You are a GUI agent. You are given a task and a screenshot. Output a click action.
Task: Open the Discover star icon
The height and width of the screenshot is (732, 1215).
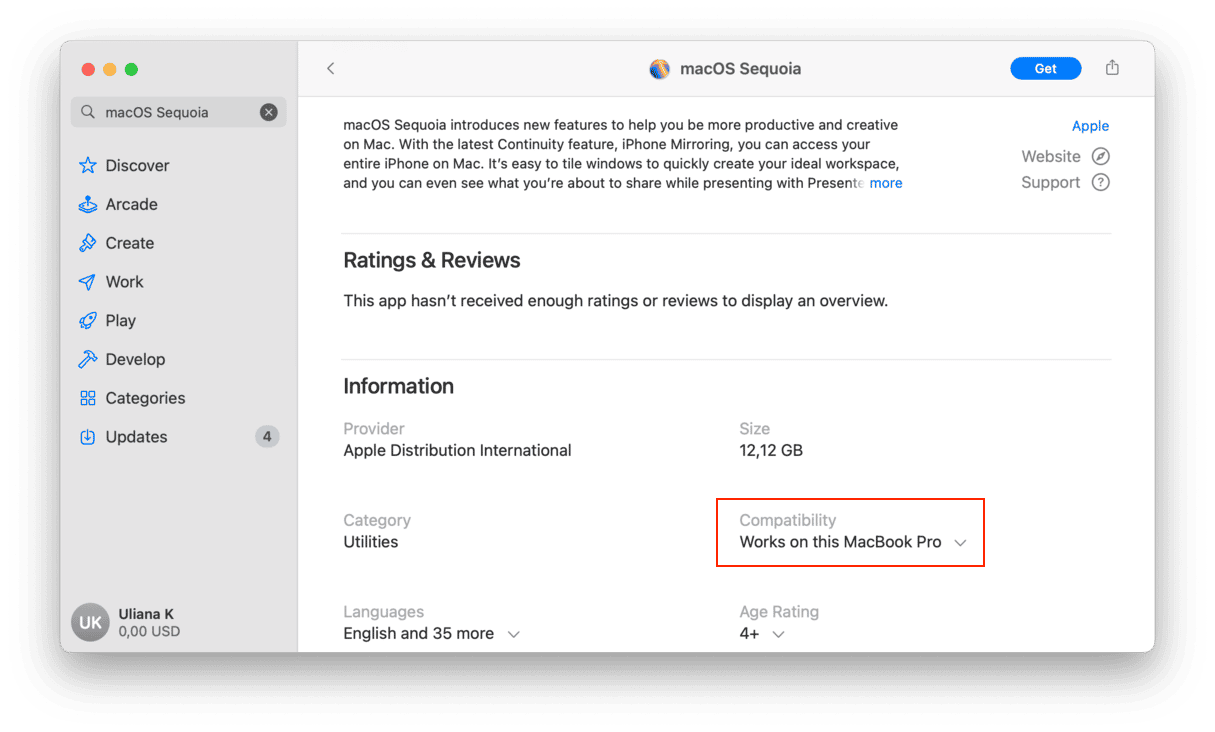pyautogui.click(x=88, y=166)
